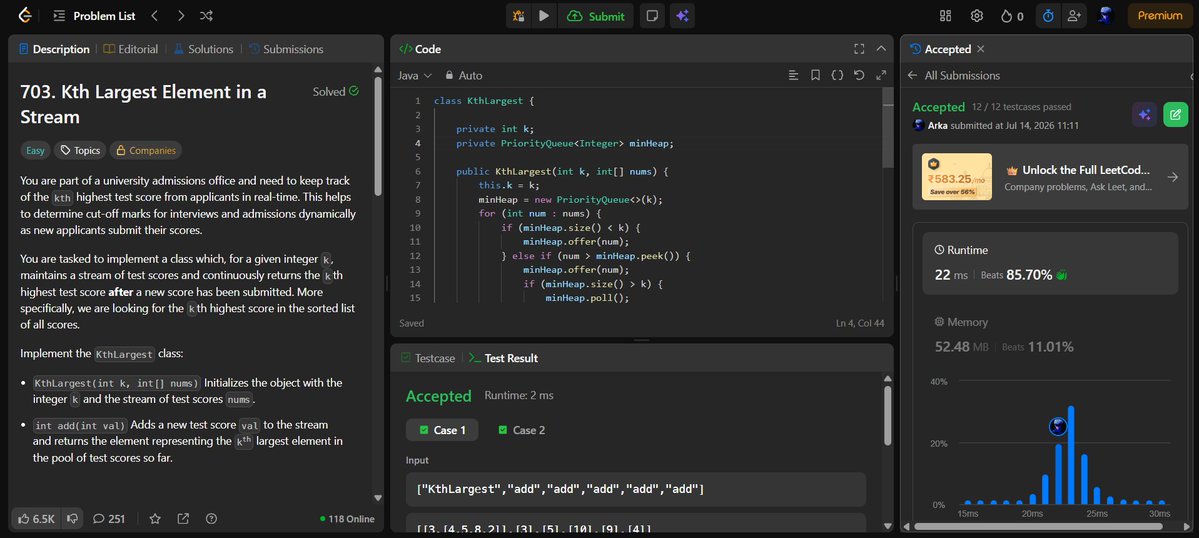Submit the solution
This screenshot has width=1199, height=538.
point(596,15)
